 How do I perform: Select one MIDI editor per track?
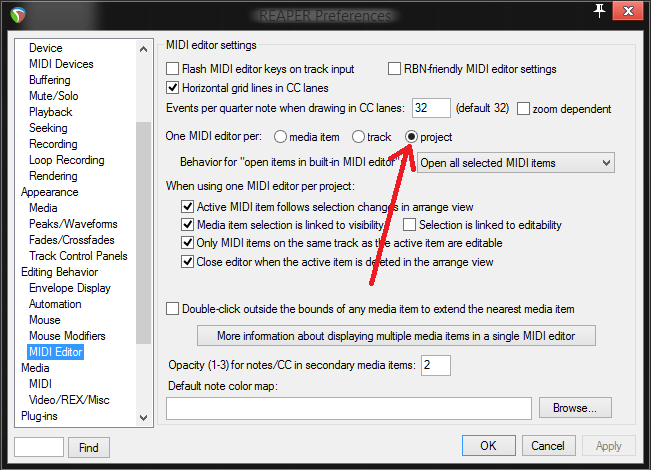(x=358, y=137)
